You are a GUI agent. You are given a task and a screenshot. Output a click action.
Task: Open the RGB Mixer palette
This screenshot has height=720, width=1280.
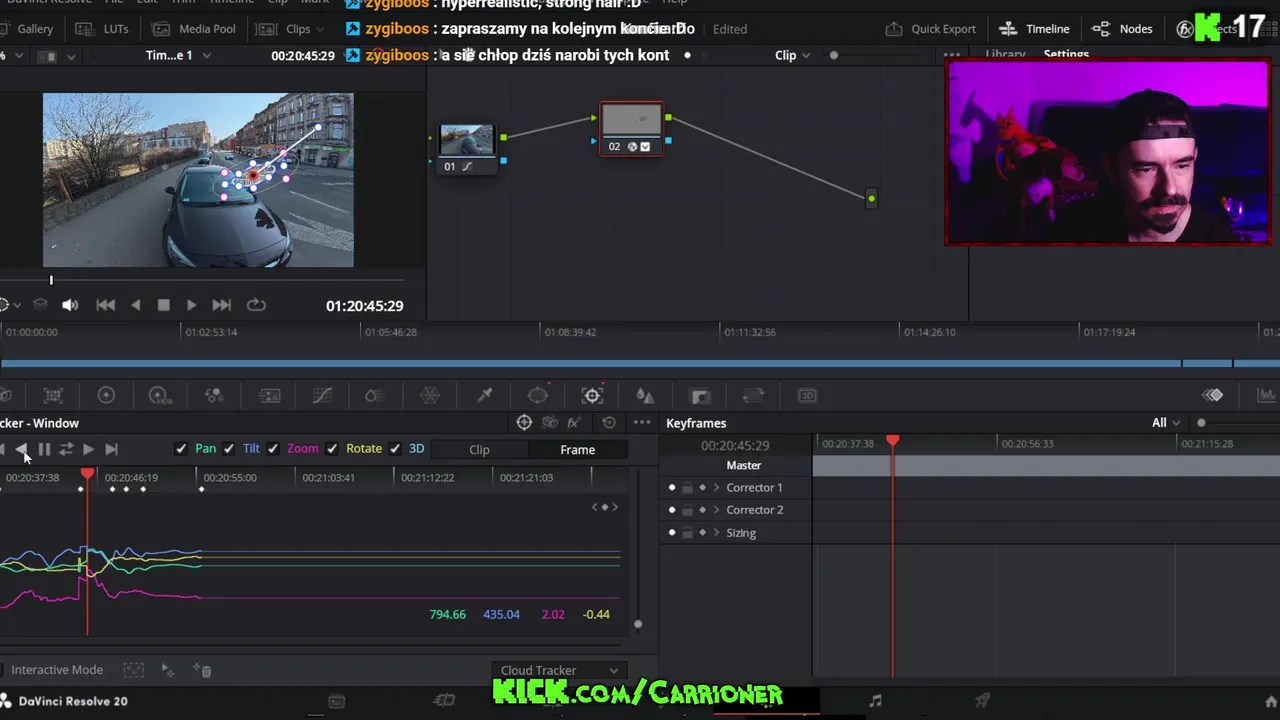pyautogui.click(x=213, y=396)
